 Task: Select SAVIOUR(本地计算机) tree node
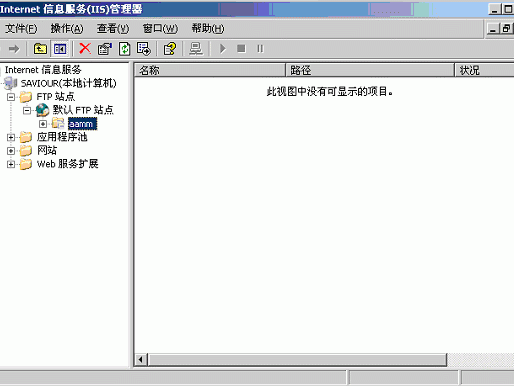coord(69,83)
